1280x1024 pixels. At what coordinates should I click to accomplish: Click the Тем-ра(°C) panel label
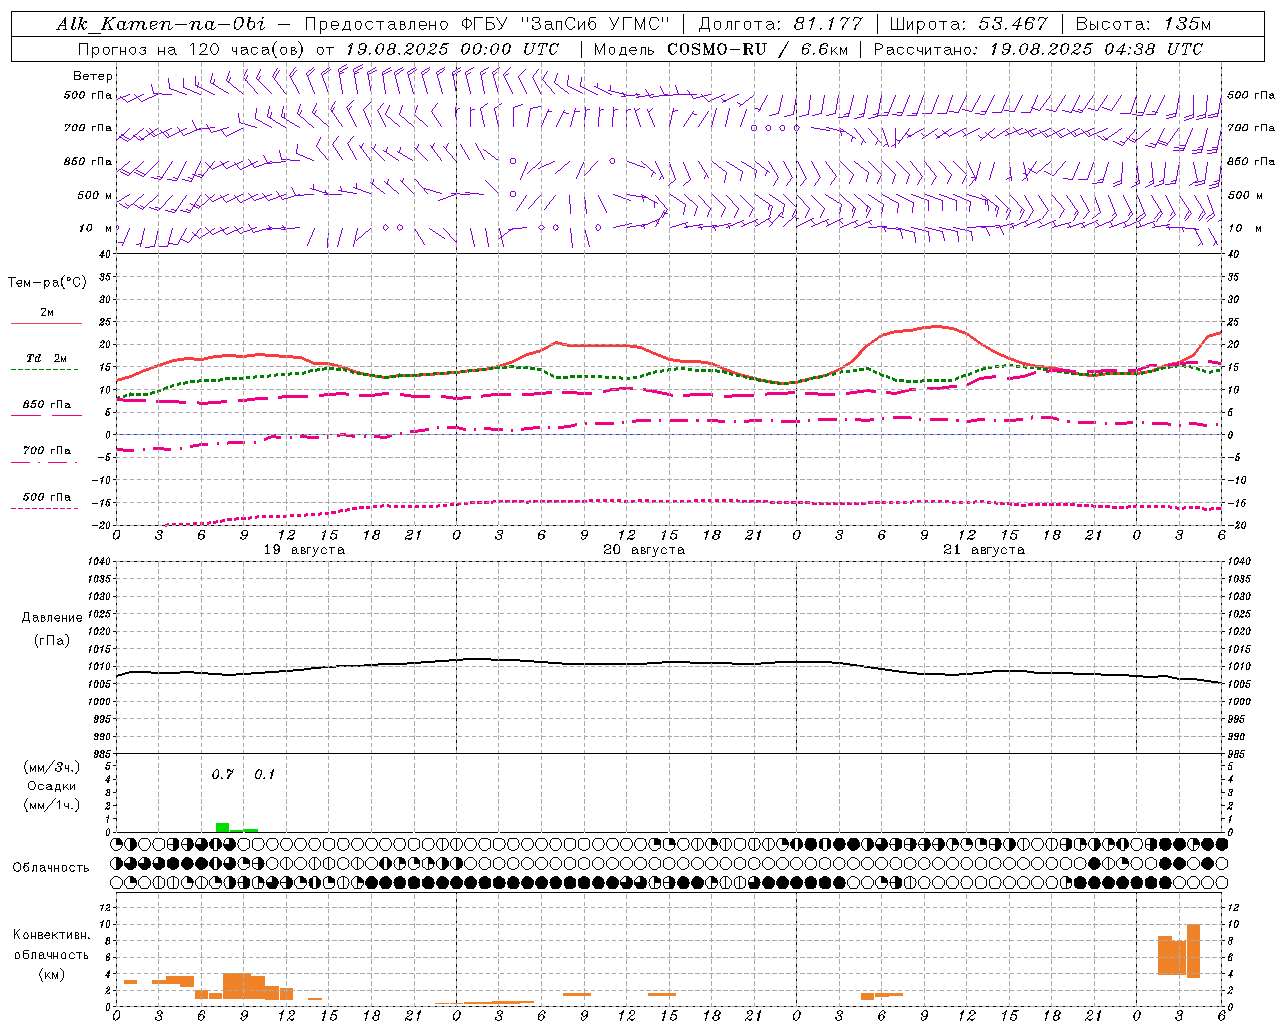coord(47,283)
